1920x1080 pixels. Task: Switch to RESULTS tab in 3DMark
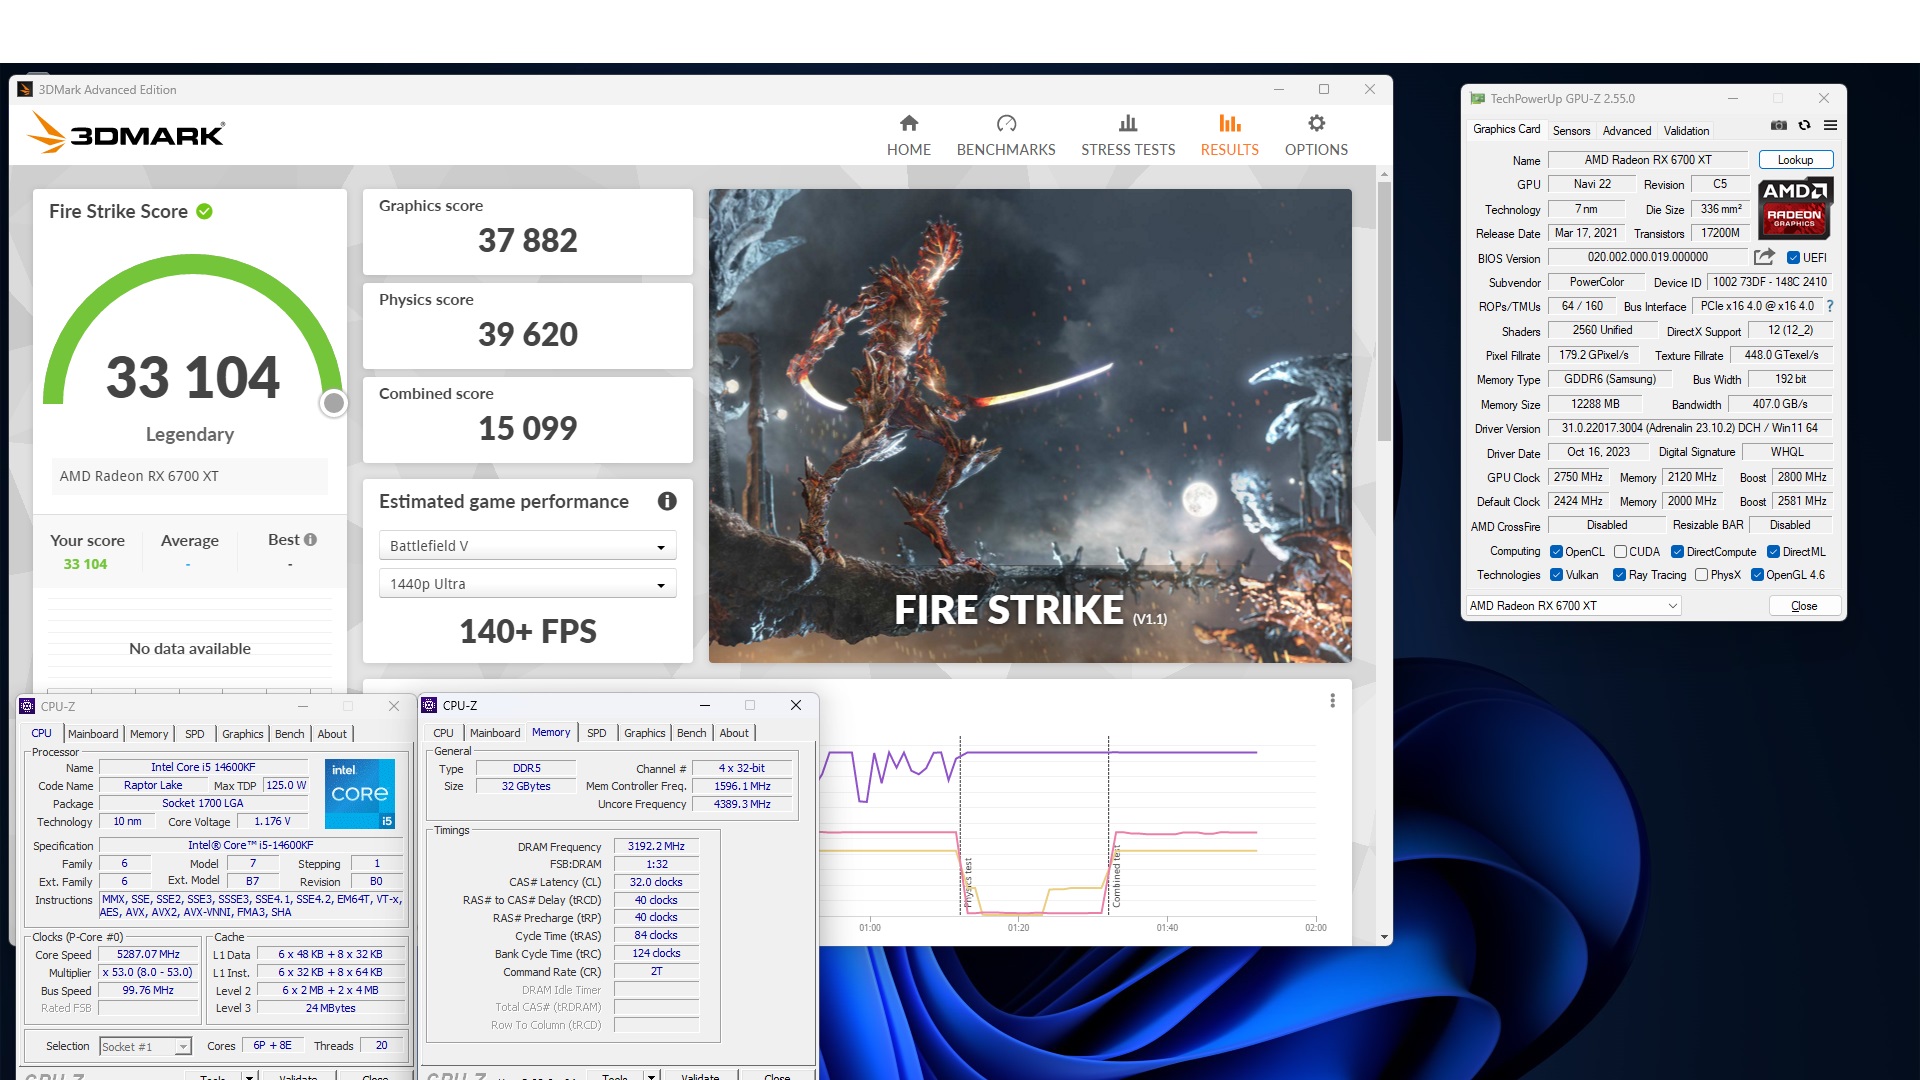[x=1229, y=135]
